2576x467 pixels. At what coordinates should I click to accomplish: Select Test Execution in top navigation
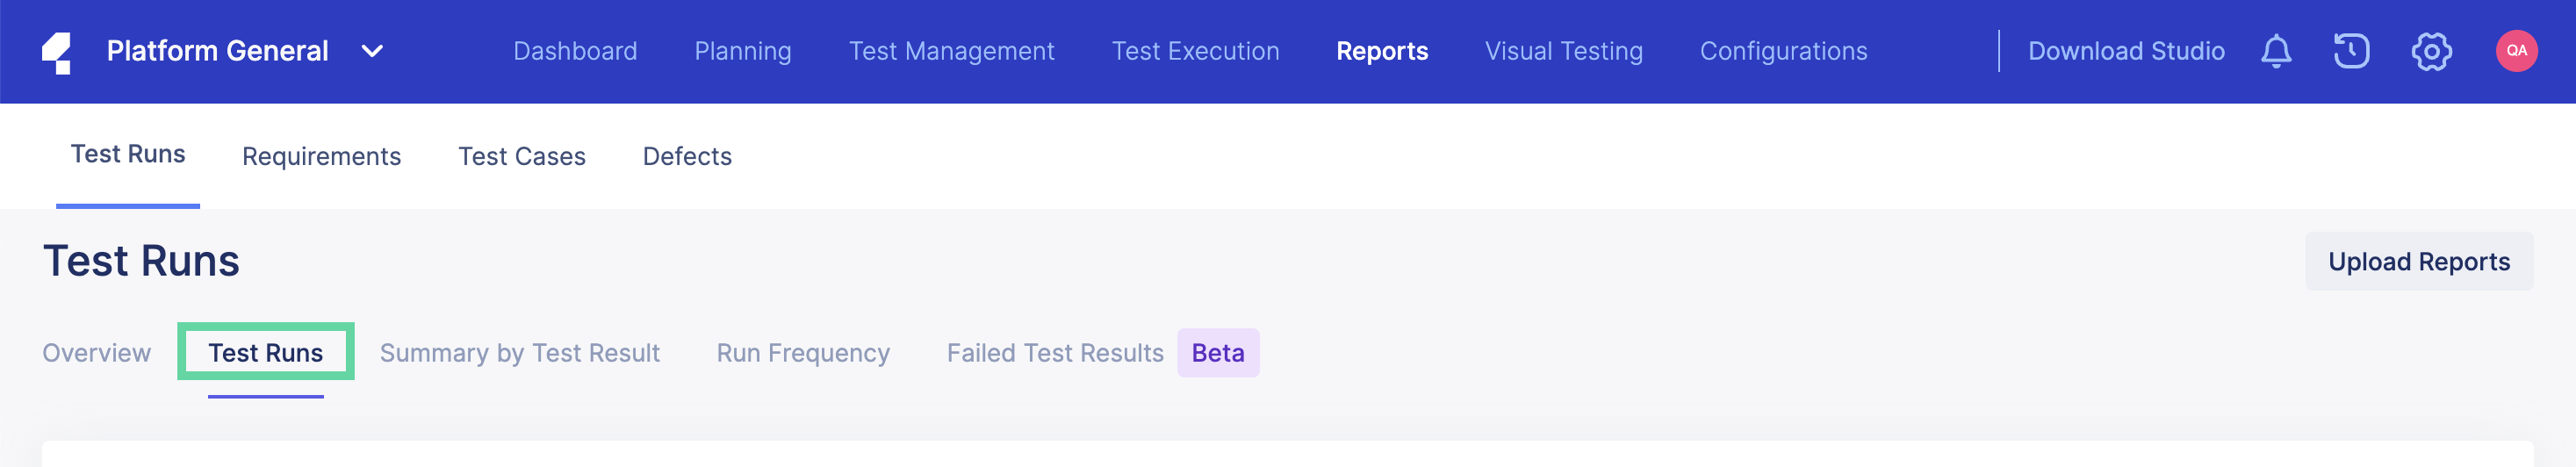pyautogui.click(x=1195, y=51)
